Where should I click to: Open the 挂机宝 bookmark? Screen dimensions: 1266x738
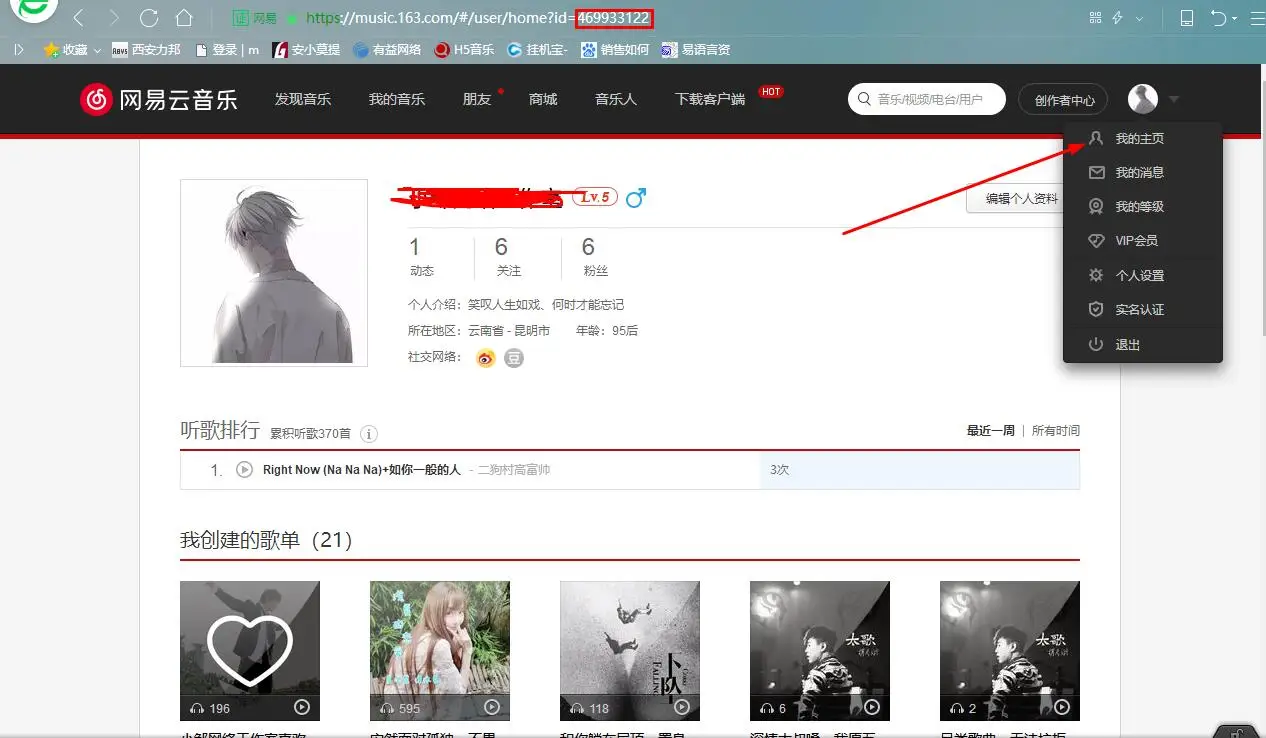(538, 49)
